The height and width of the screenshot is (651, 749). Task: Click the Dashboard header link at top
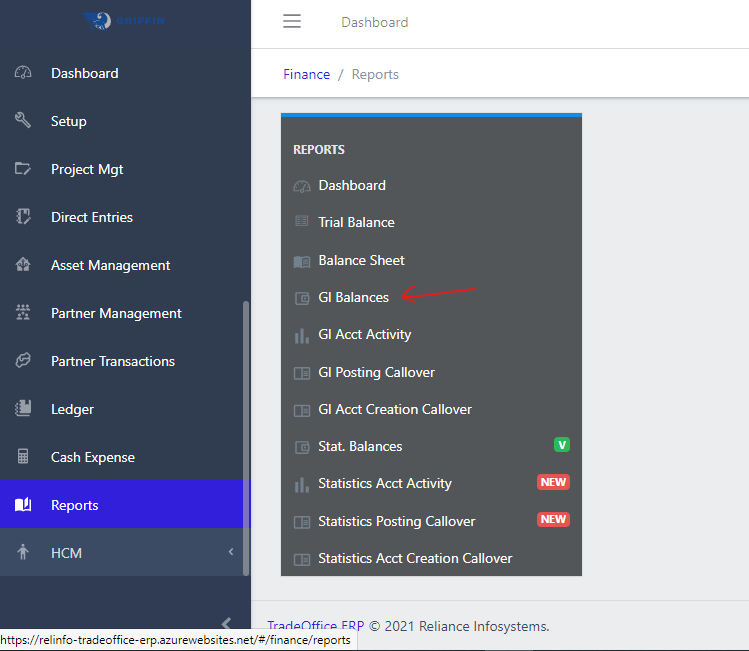[374, 22]
